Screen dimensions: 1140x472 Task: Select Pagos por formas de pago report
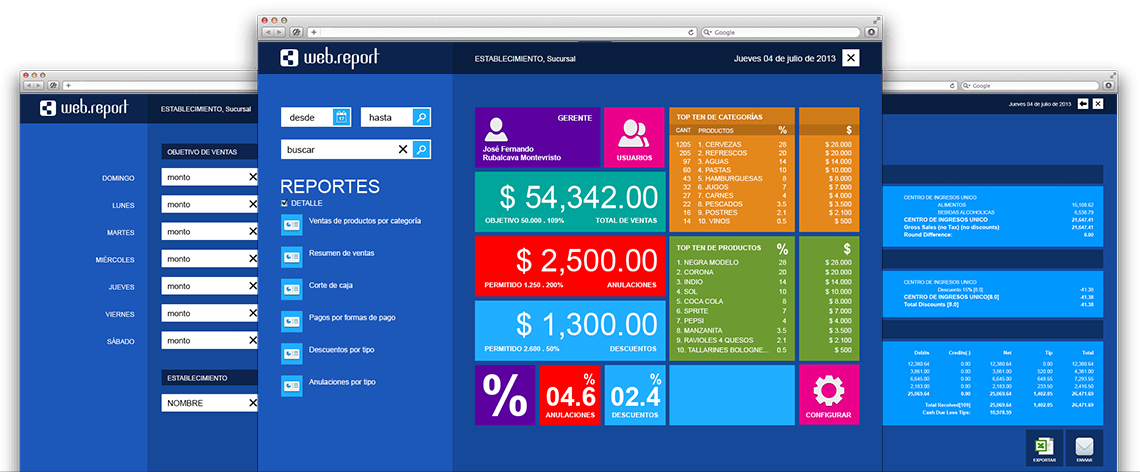(x=351, y=318)
